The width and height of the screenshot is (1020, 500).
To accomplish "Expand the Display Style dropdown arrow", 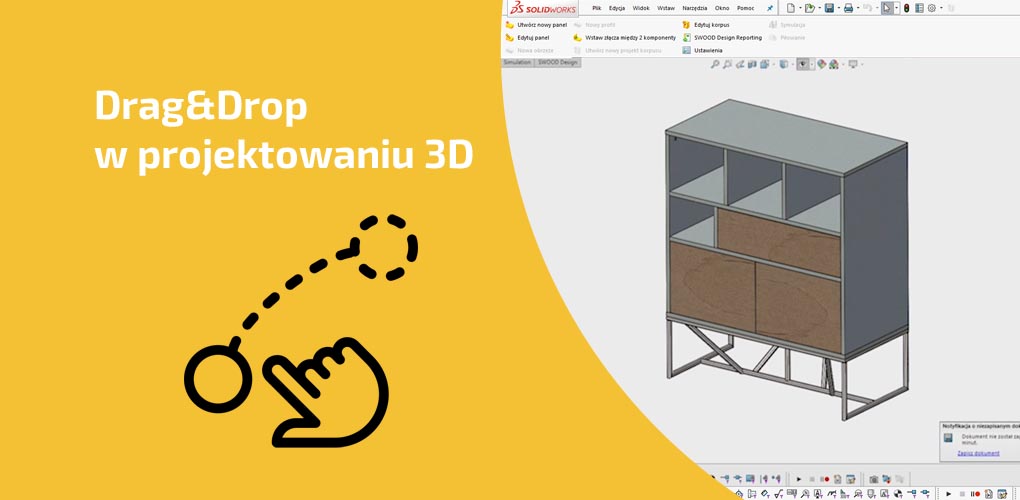I will [x=793, y=64].
